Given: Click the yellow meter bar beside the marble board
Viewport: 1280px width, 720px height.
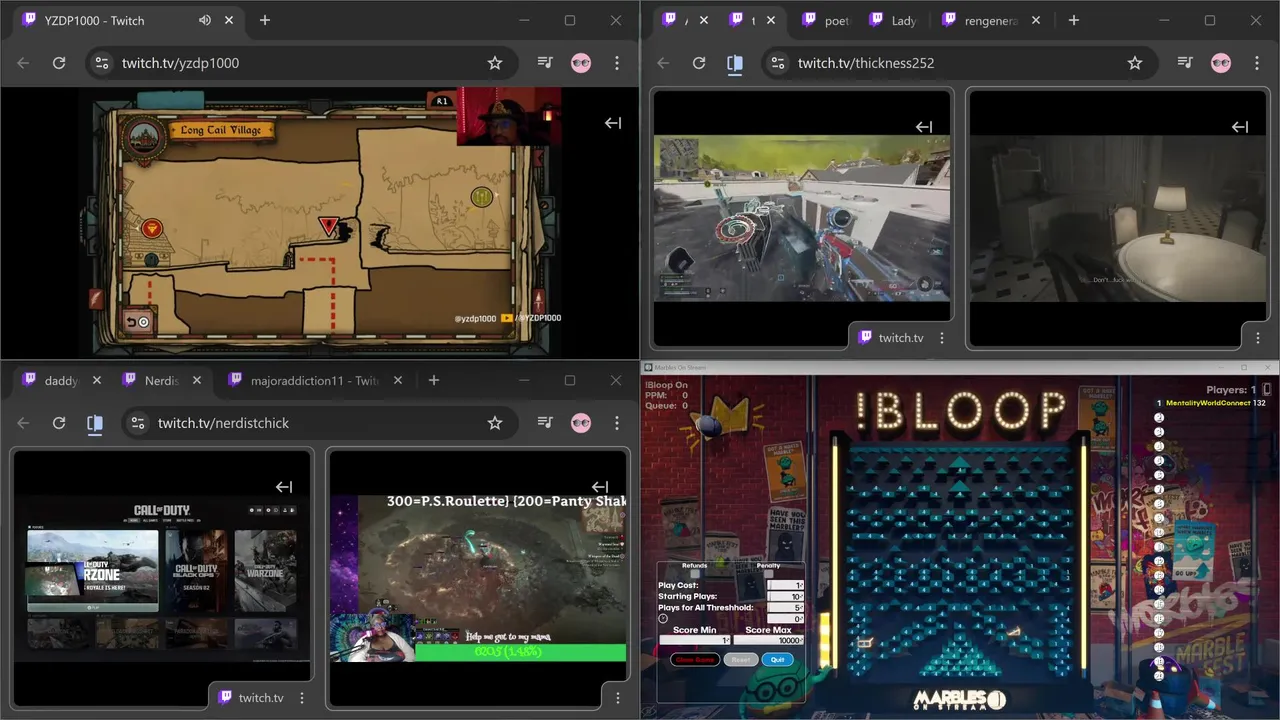Looking at the screenshot, I should [x=826, y=640].
